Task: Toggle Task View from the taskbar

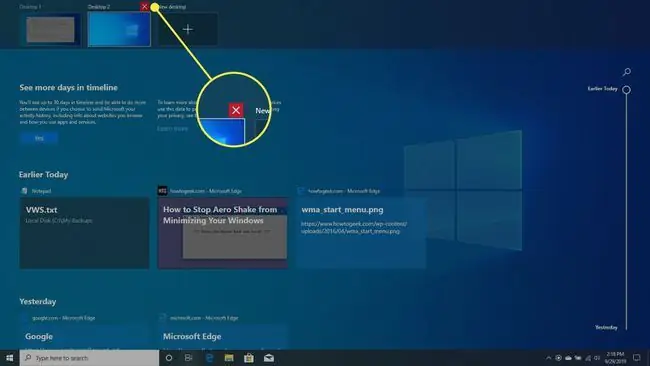Action: click(x=189, y=358)
